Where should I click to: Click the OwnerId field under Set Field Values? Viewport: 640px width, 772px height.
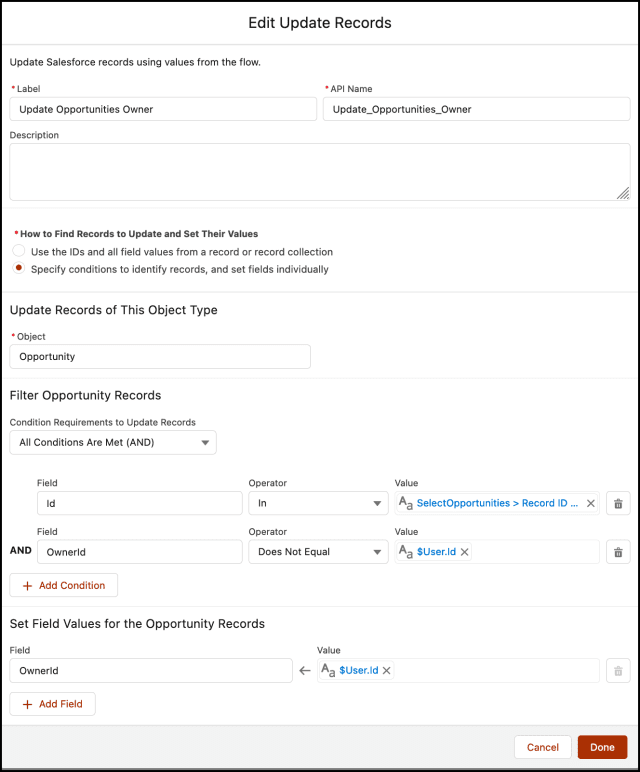[150, 670]
